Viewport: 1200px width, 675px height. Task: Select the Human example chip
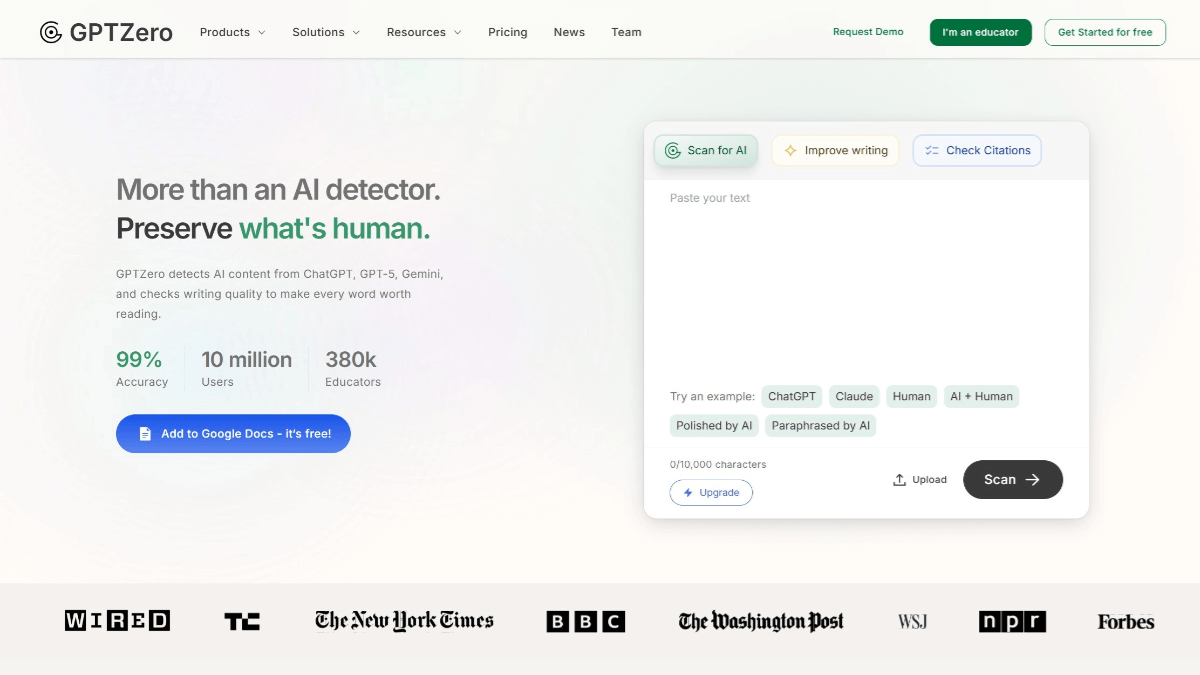[912, 397]
